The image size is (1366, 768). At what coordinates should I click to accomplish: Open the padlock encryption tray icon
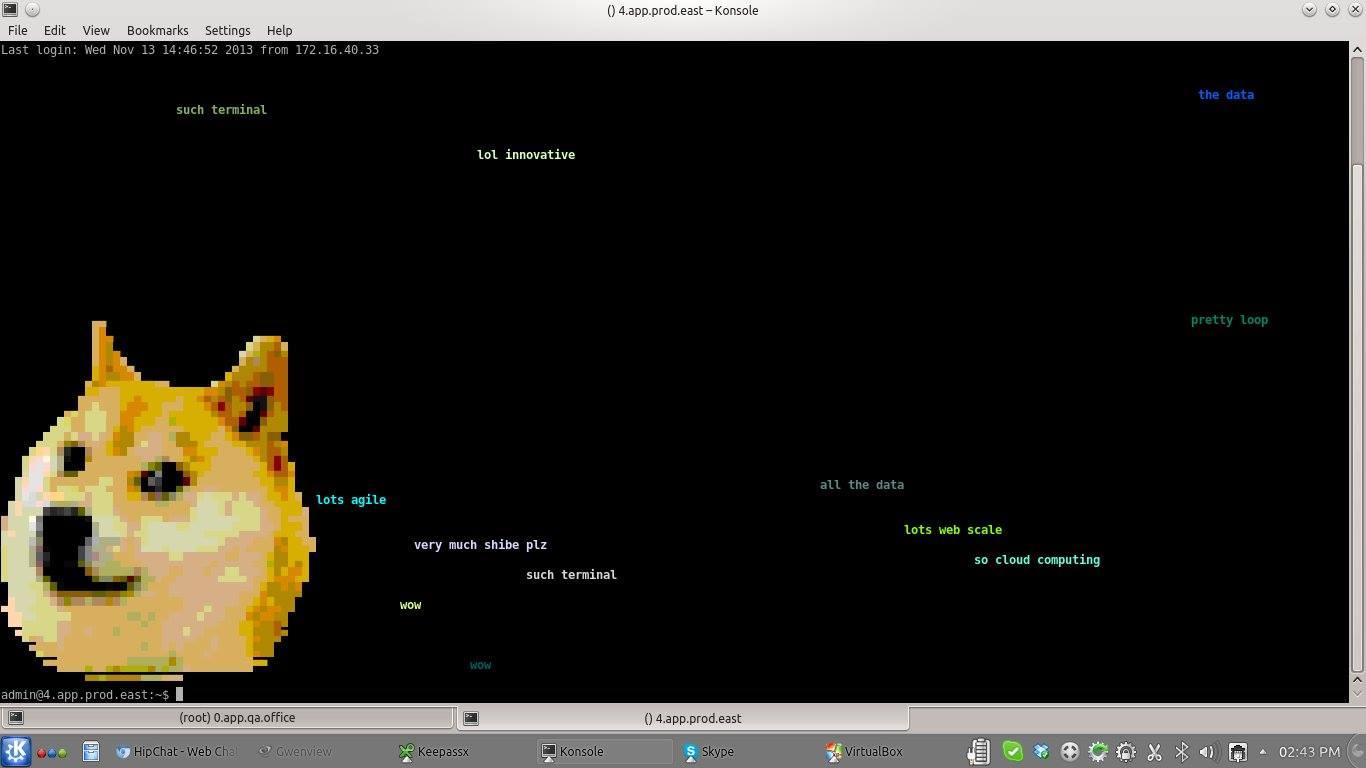tap(1125, 751)
